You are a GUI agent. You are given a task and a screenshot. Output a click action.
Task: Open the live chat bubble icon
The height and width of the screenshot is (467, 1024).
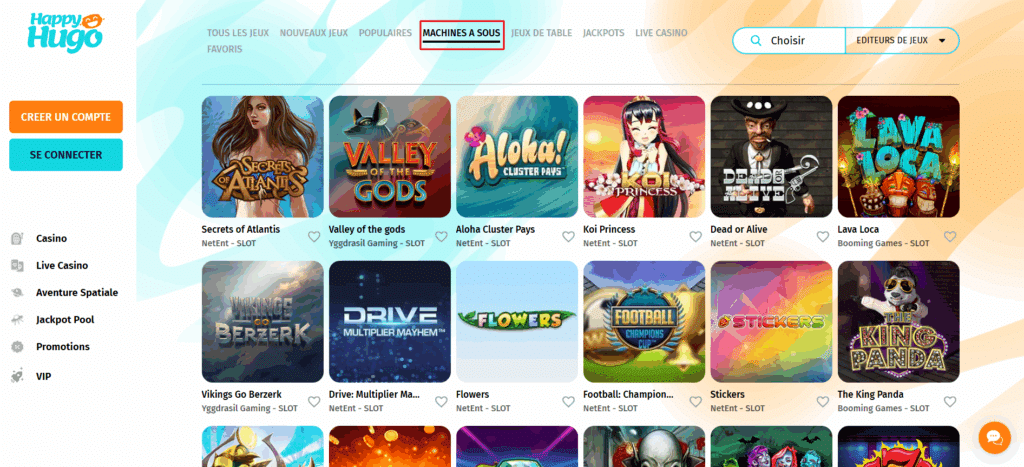click(995, 437)
